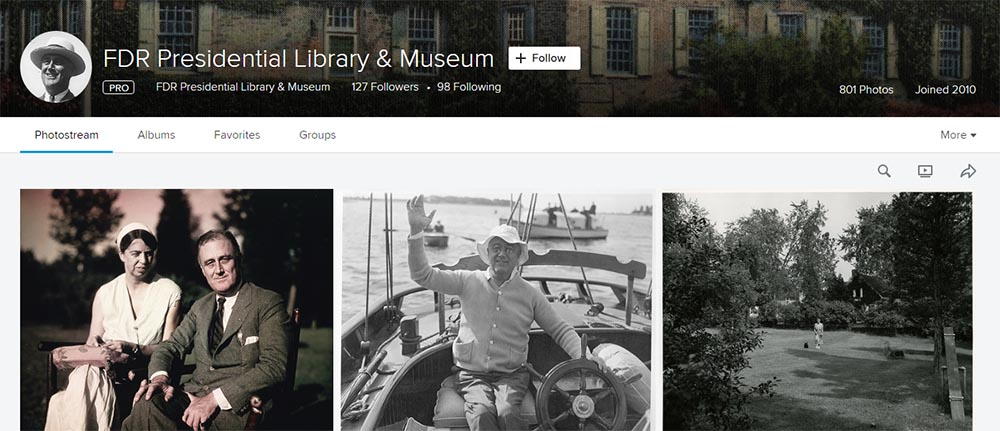Click the search magnifier icon
The image size is (1000, 431).
[x=884, y=171]
